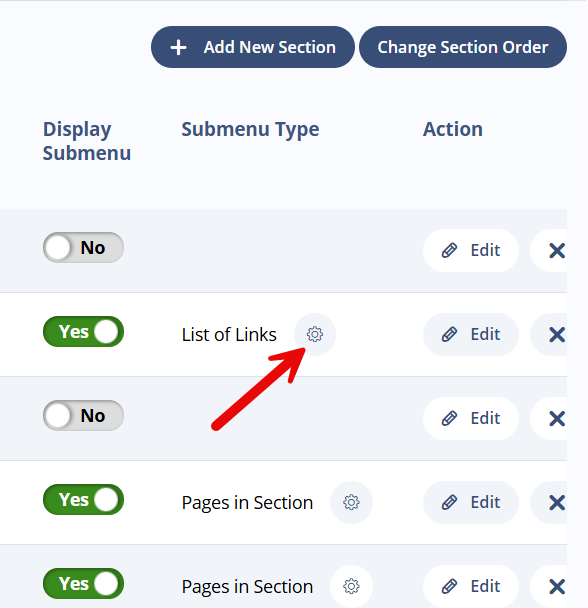Edit the List of Links section
The image size is (588, 608).
point(470,334)
